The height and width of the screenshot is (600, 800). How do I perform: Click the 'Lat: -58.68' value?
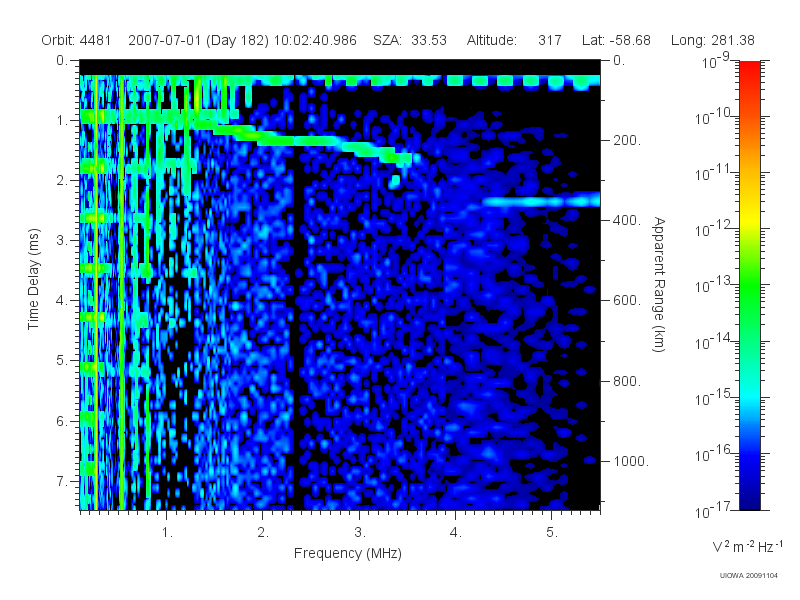pos(616,40)
